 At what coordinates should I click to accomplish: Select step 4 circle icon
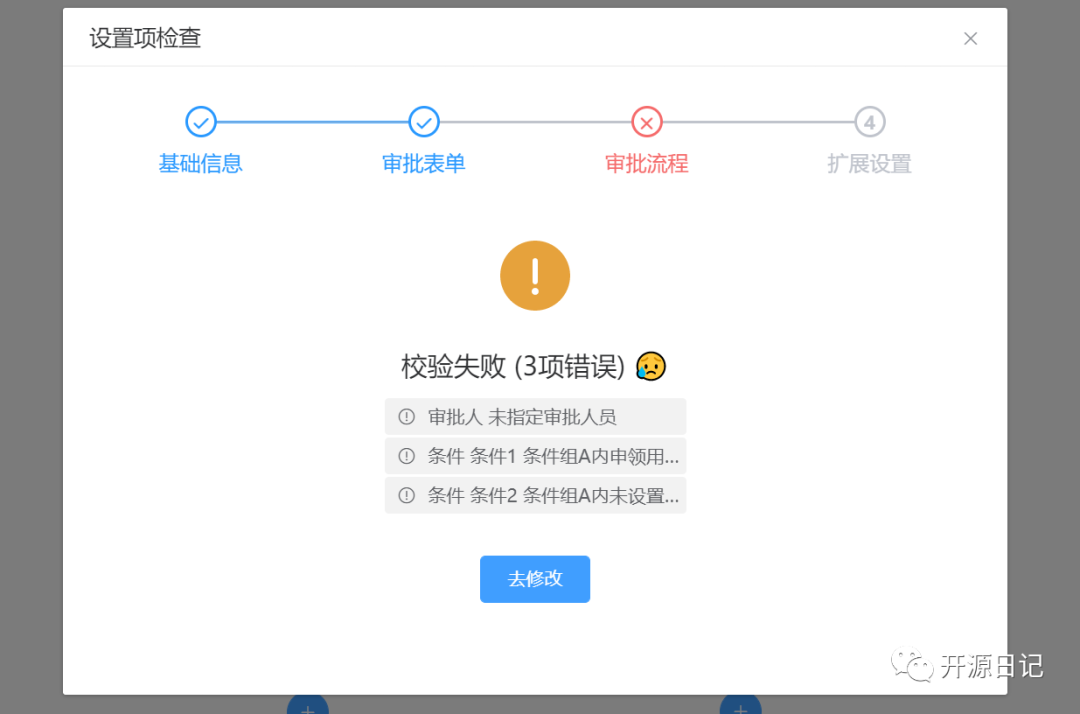pyautogui.click(x=869, y=122)
